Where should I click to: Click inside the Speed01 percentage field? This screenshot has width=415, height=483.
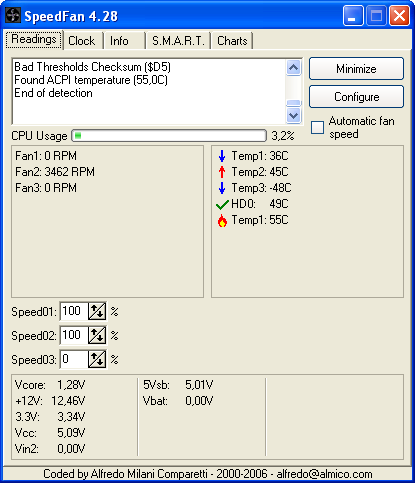(74, 311)
